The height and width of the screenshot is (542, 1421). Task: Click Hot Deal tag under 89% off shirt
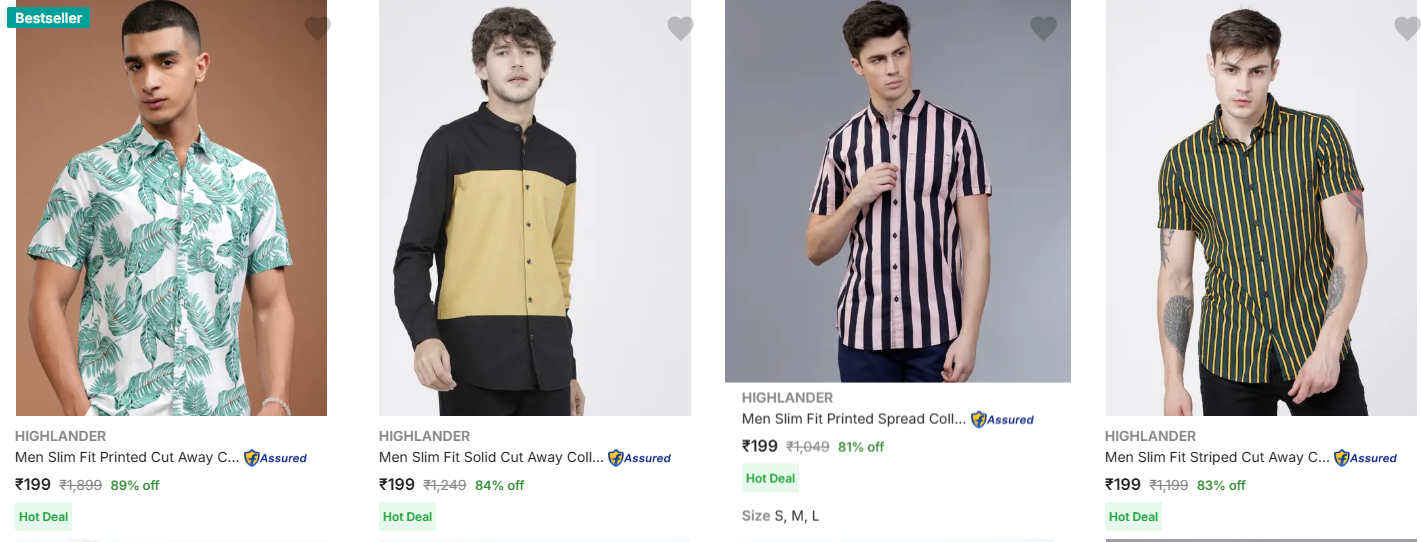pos(43,517)
